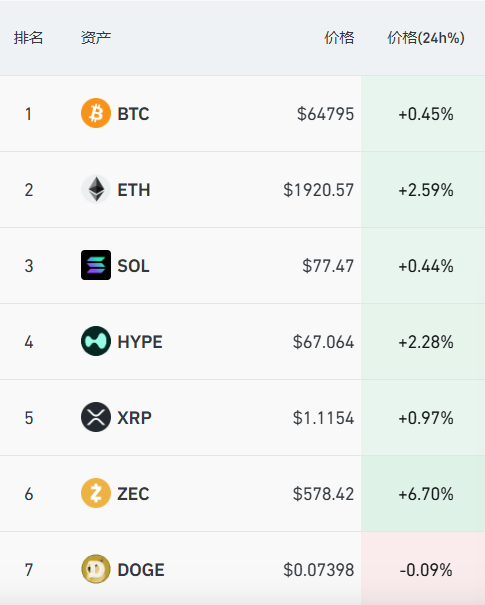Click the SOL price $77.47
This screenshot has width=485, height=605.
(x=328, y=266)
